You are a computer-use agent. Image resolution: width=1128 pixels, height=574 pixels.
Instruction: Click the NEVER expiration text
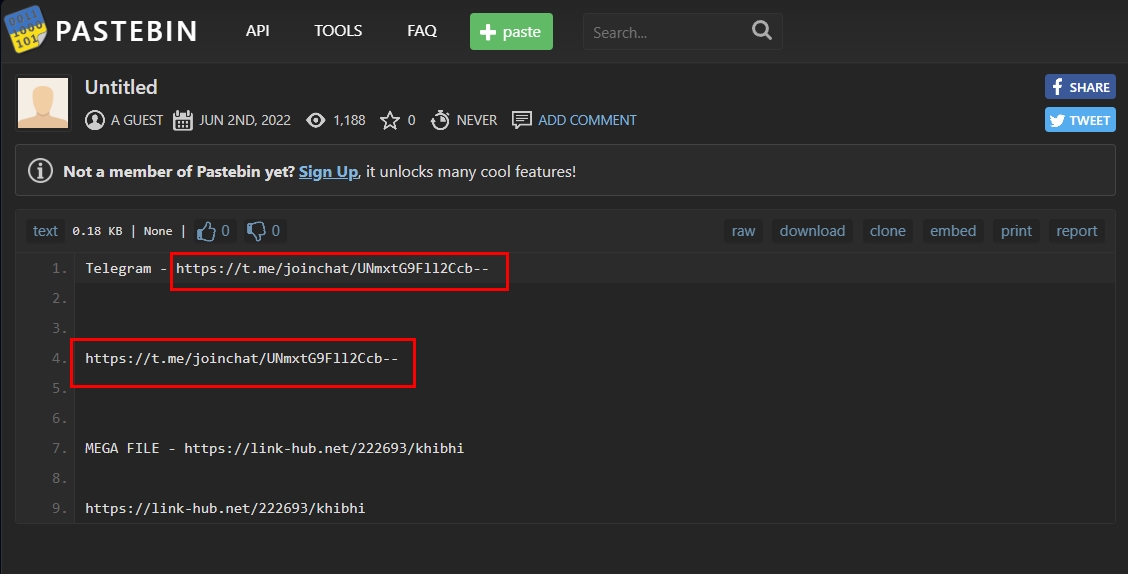pyautogui.click(x=477, y=120)
